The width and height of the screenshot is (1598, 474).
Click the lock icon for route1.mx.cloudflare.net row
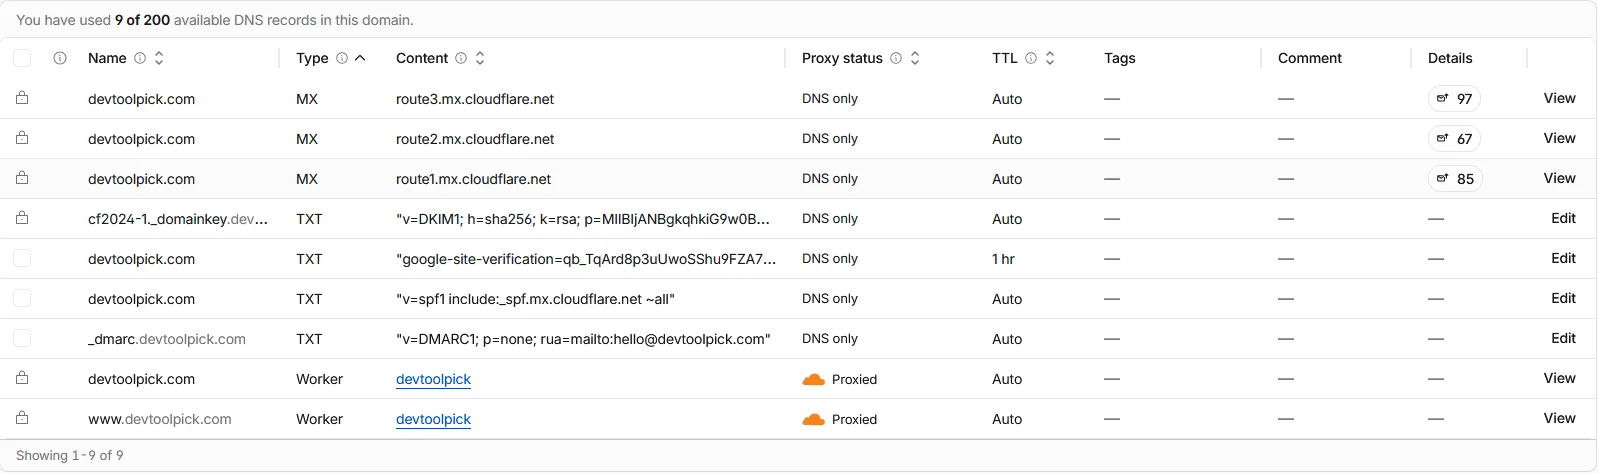[22, 178]
